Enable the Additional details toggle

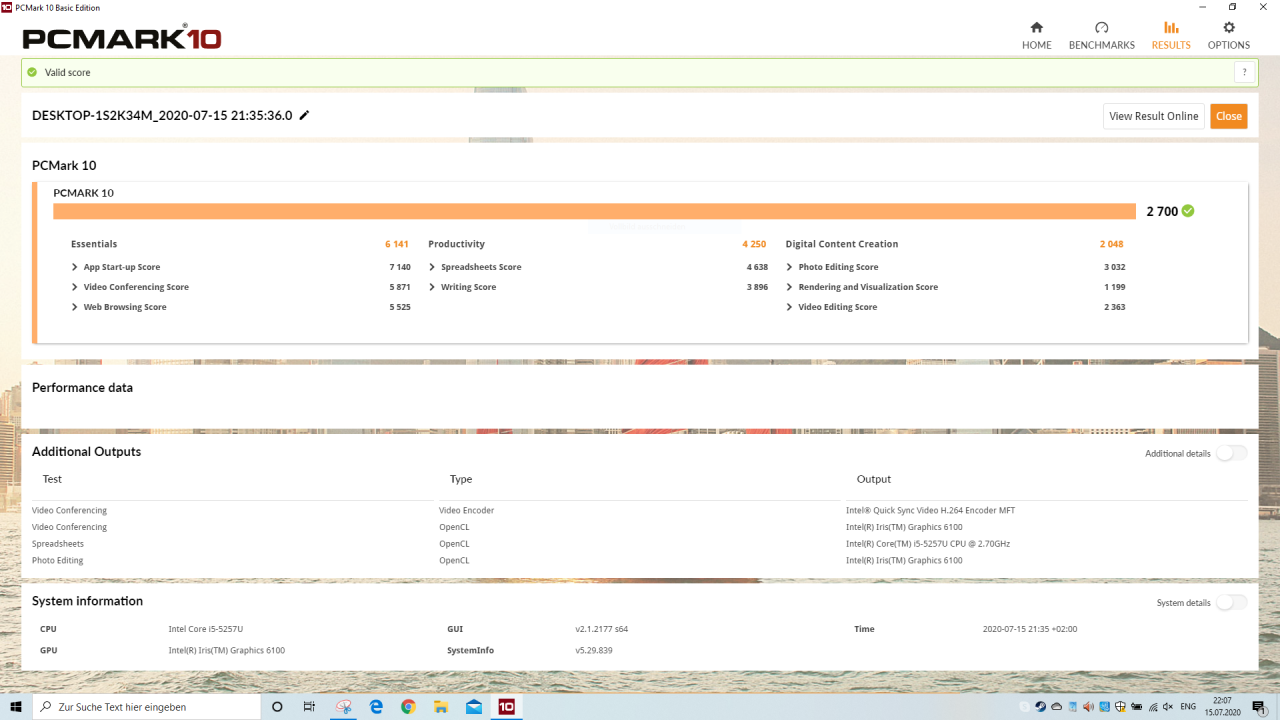(1231, 453)
